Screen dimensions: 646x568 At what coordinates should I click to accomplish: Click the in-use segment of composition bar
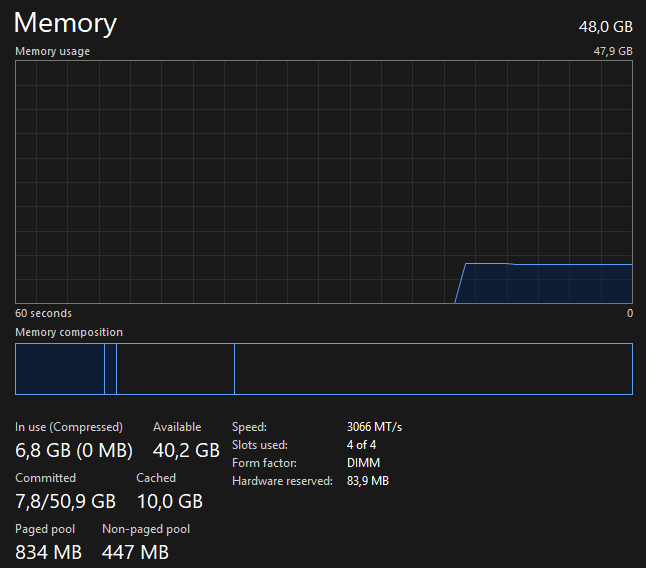[60, 369]
